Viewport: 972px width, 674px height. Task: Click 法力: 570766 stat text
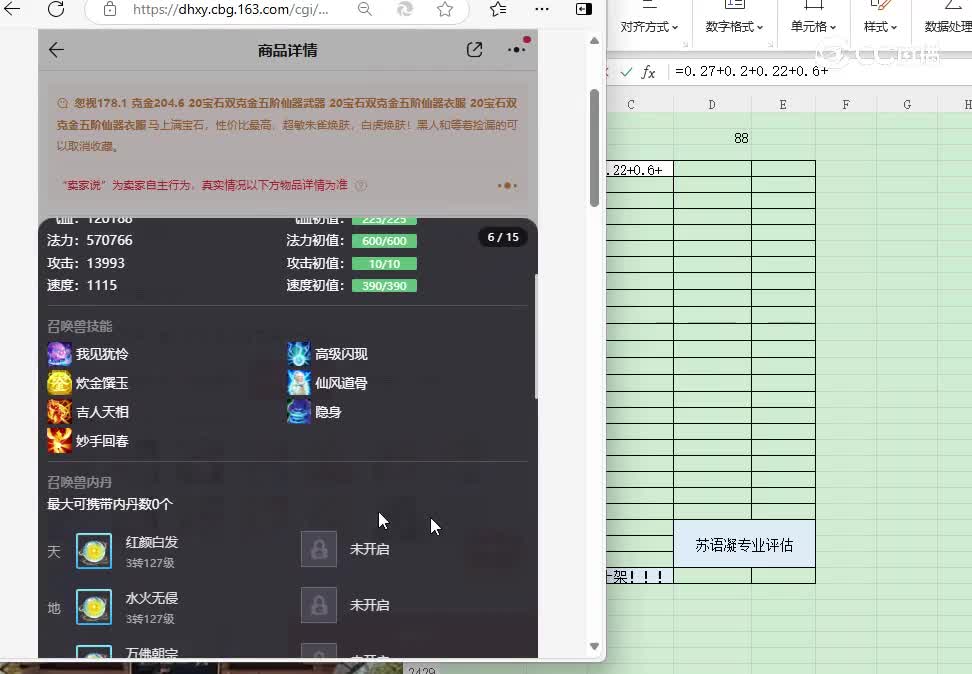coord(90,240)
